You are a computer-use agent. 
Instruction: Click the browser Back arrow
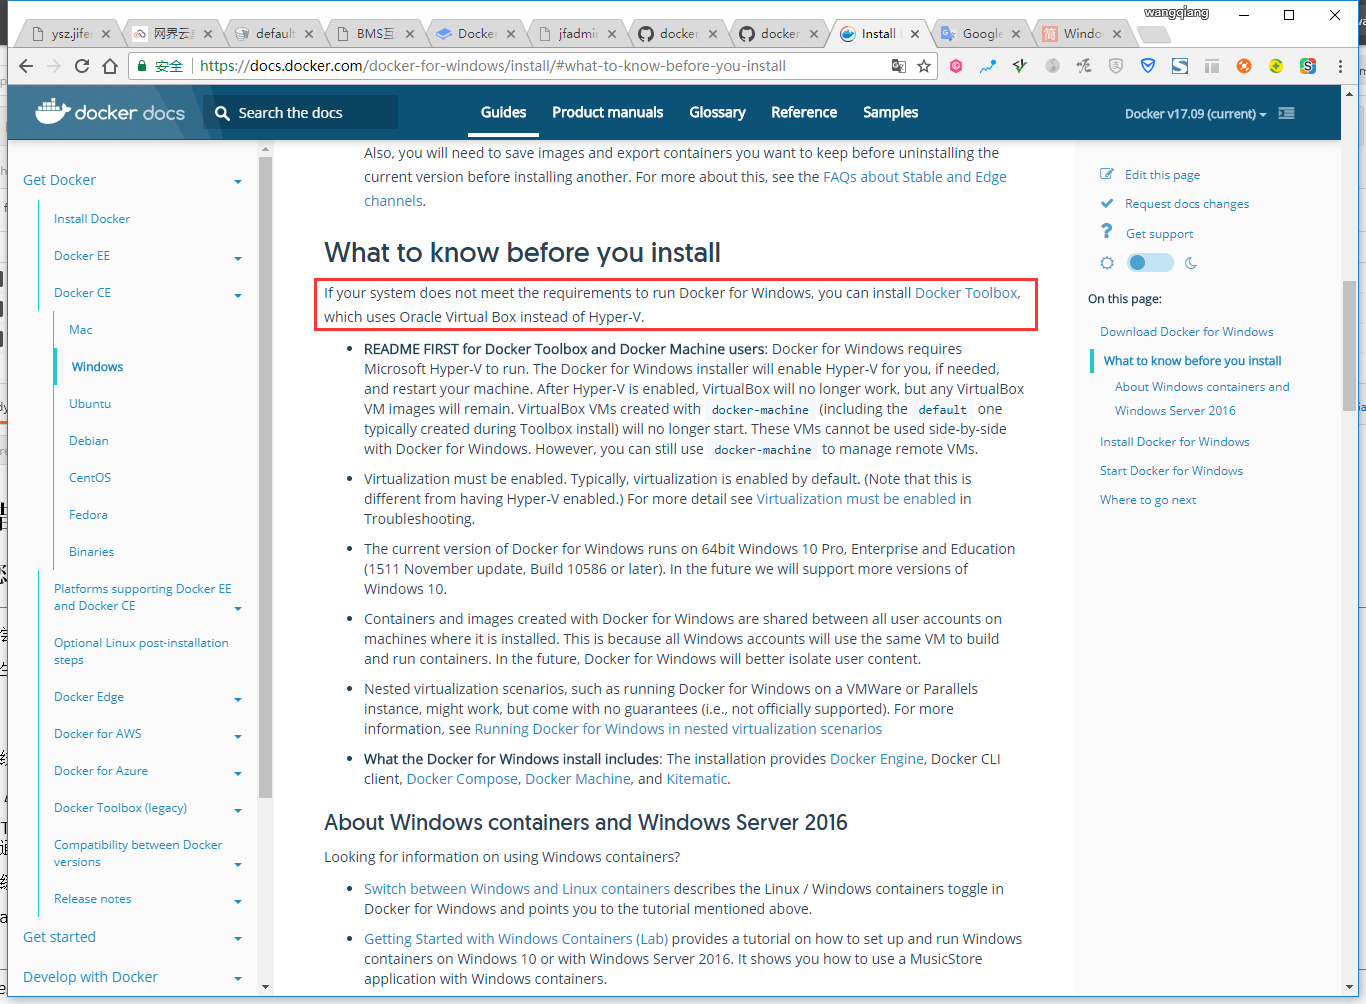[x=26, y=66]
